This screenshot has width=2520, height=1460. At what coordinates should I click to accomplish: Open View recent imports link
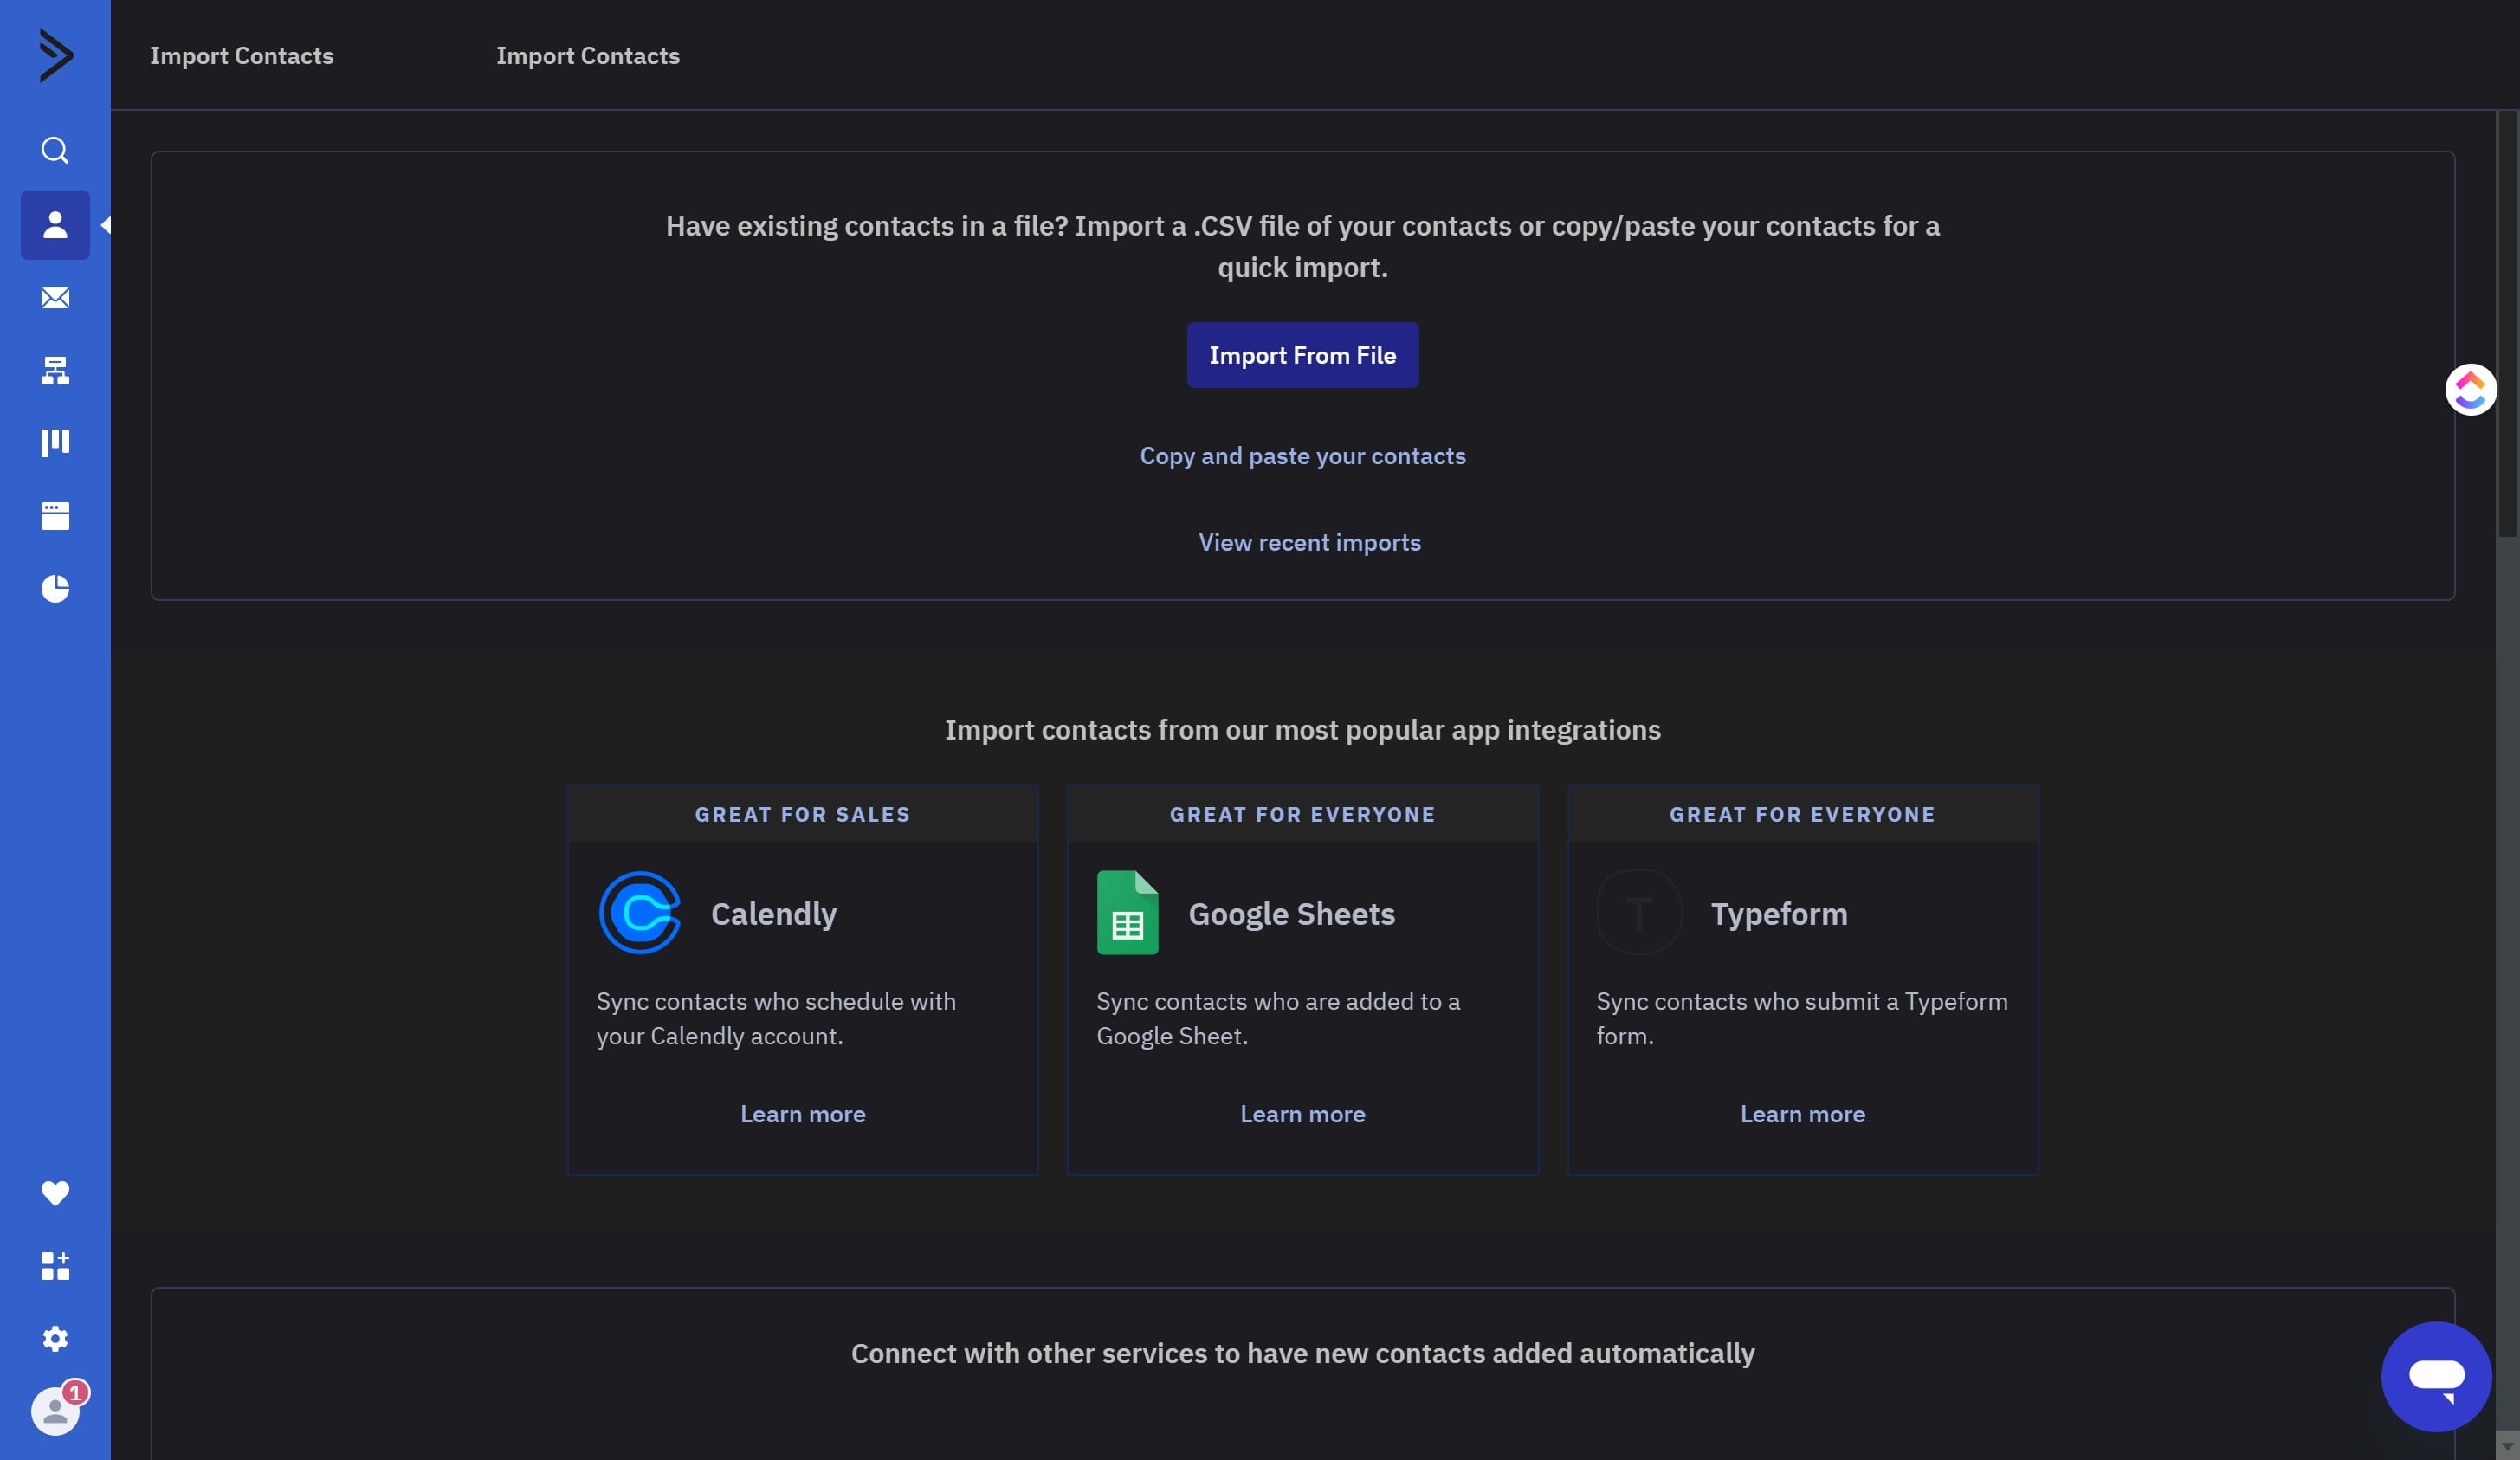tap(1309, 542)
